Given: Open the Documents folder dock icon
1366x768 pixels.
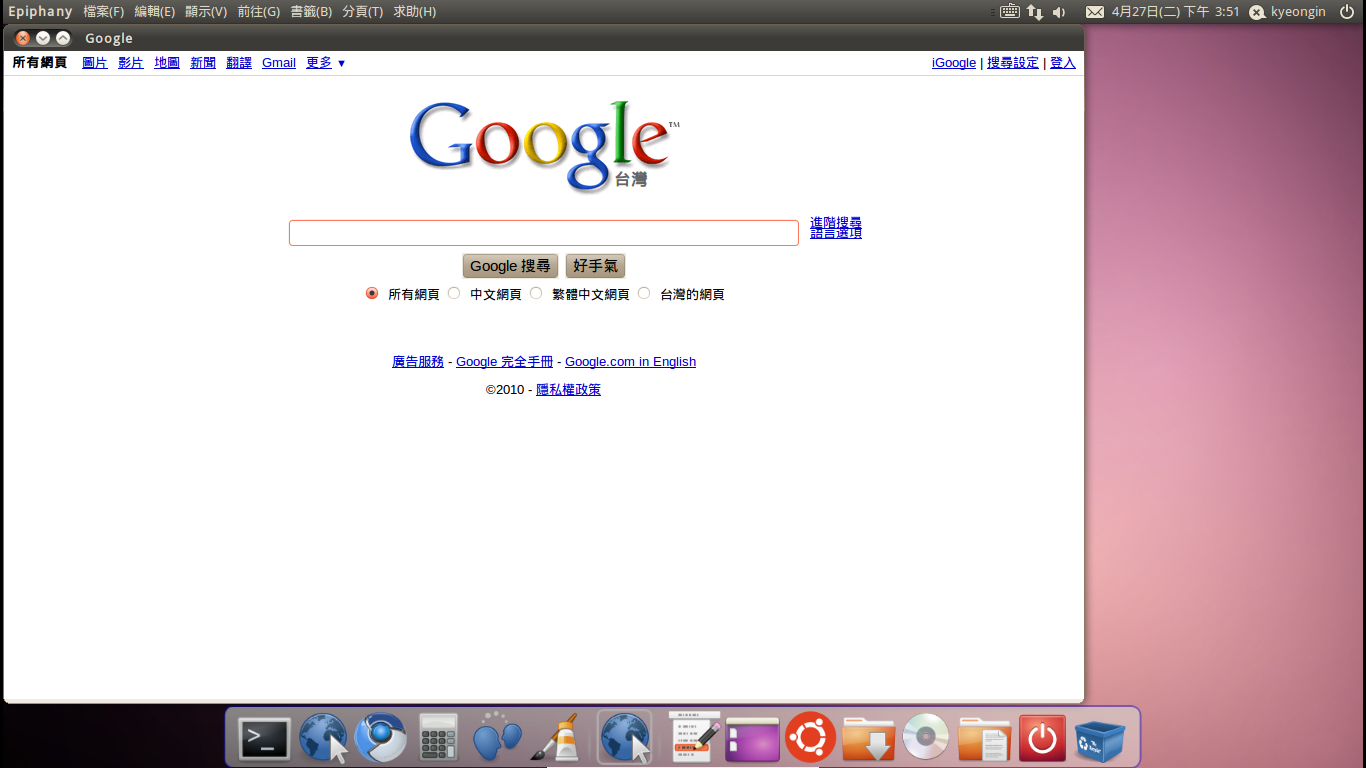Looking at the screenshot, I should 984,739.
